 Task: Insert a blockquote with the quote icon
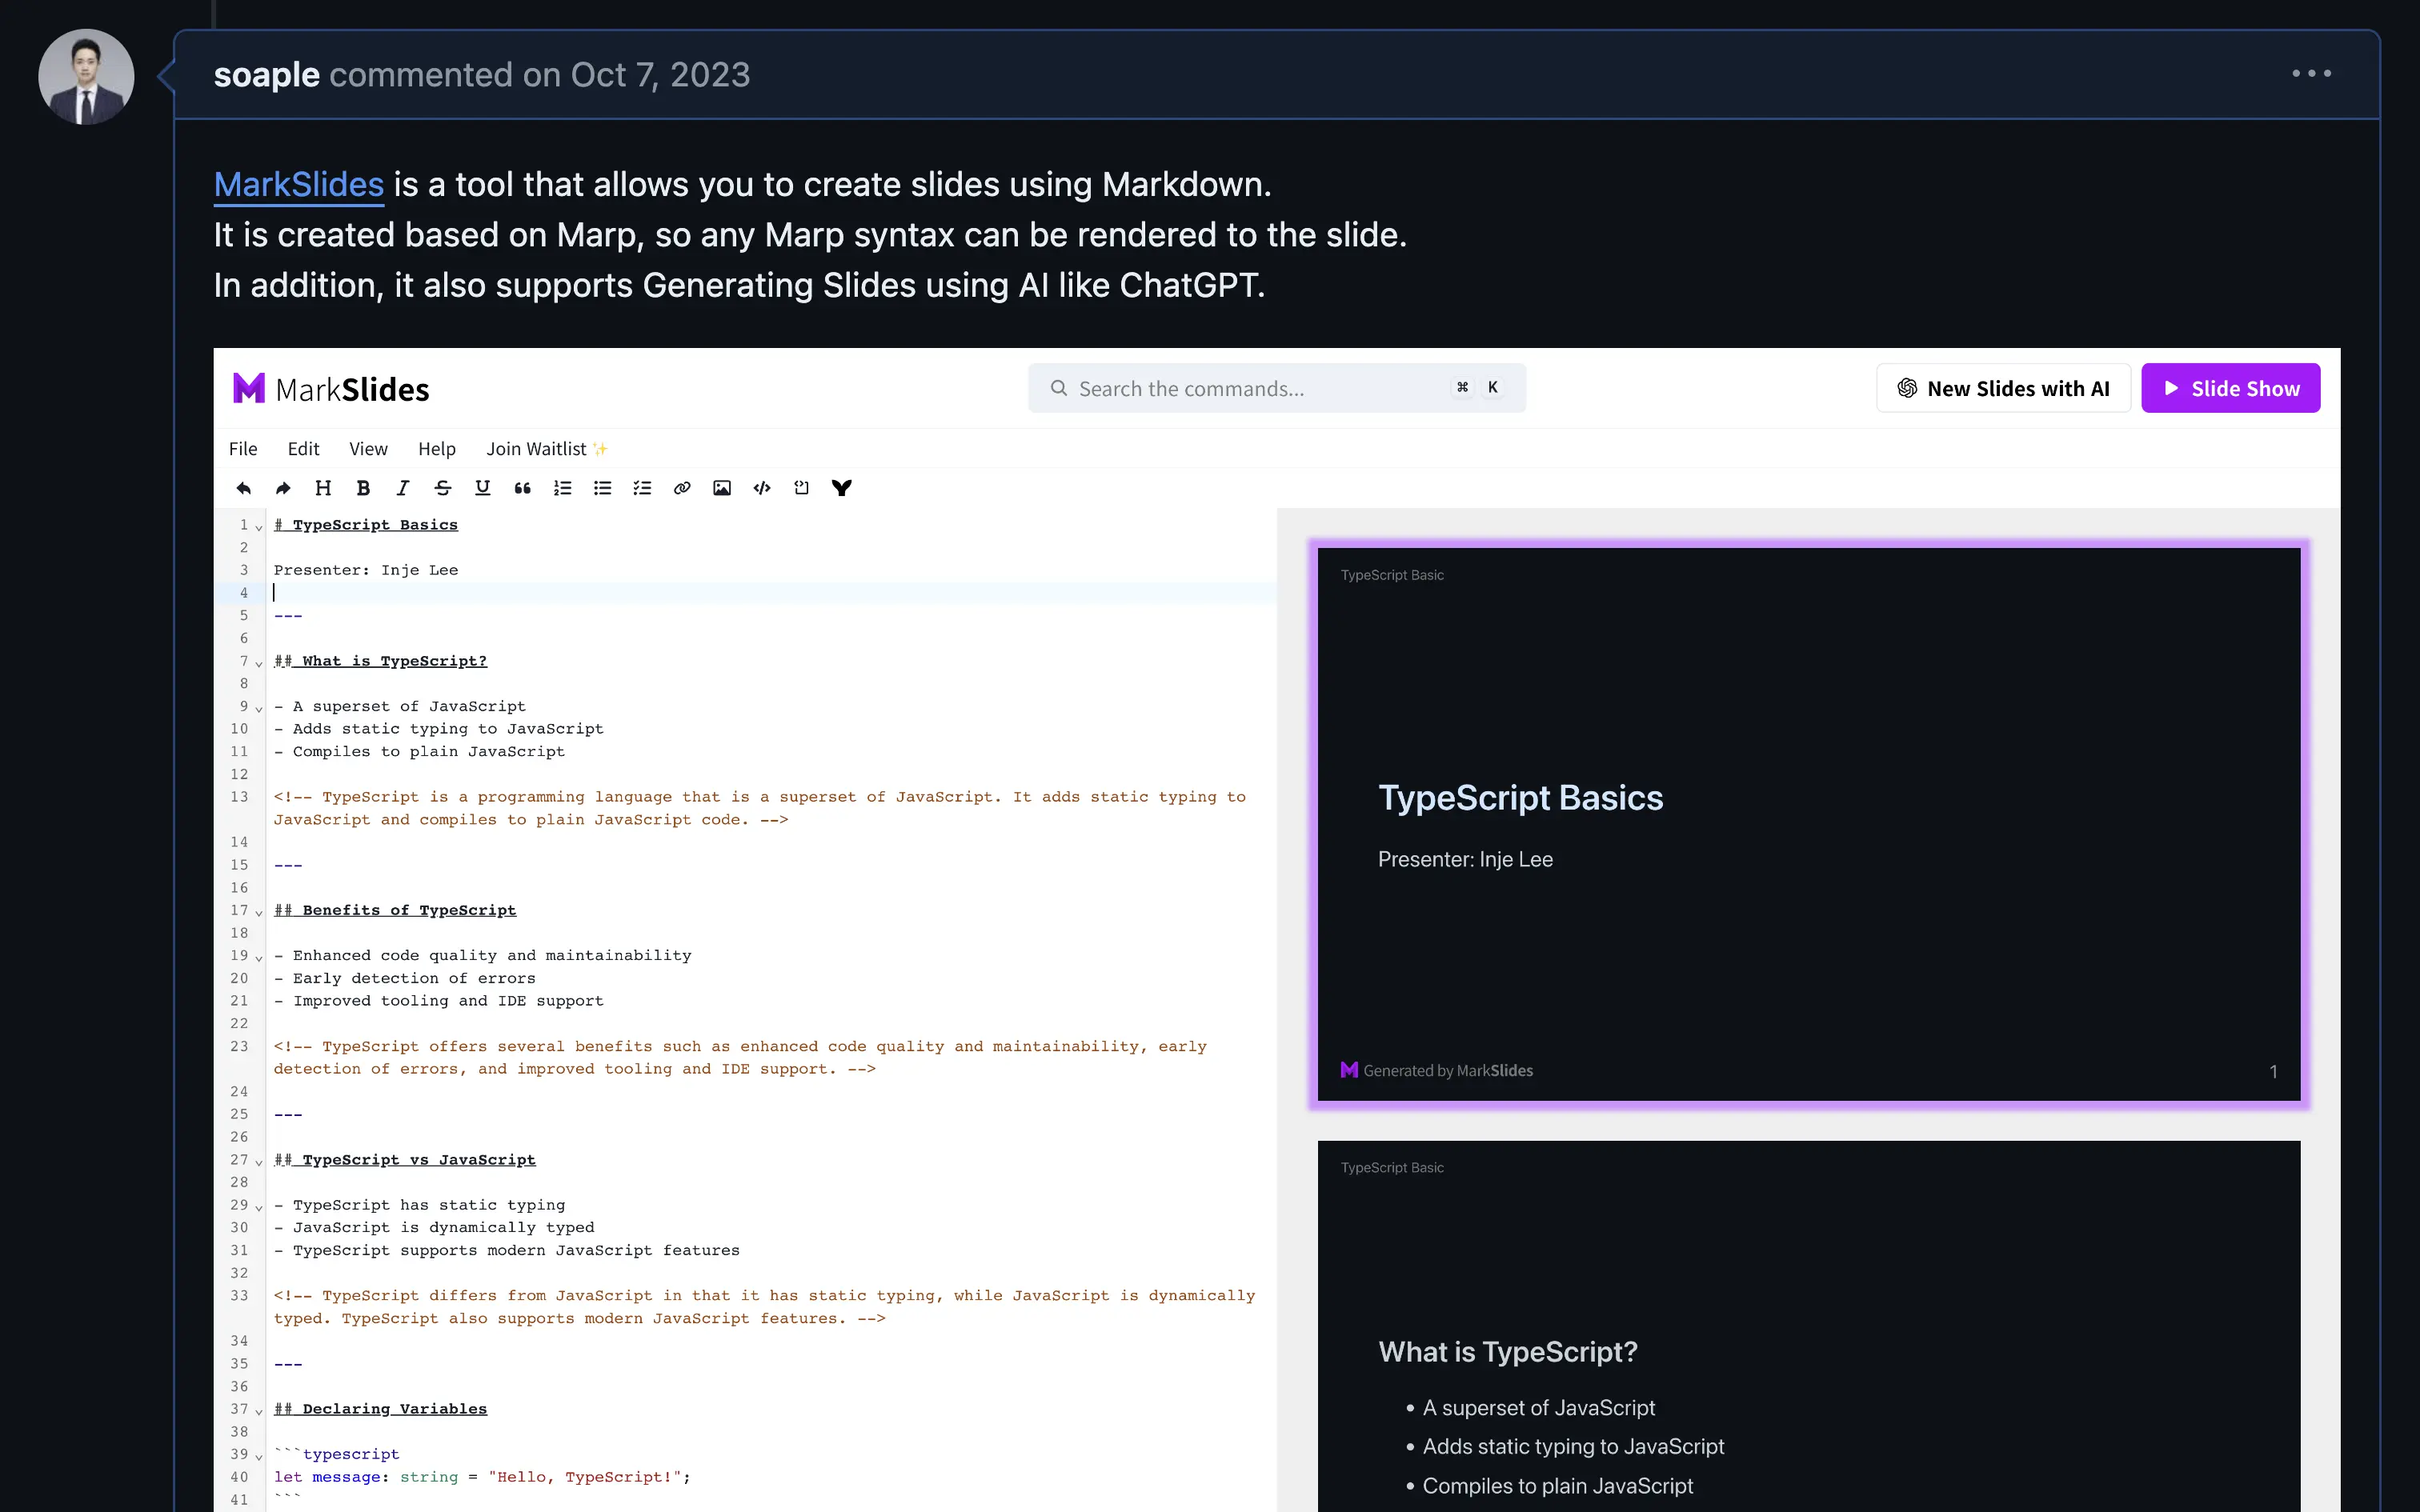point(522,488)
